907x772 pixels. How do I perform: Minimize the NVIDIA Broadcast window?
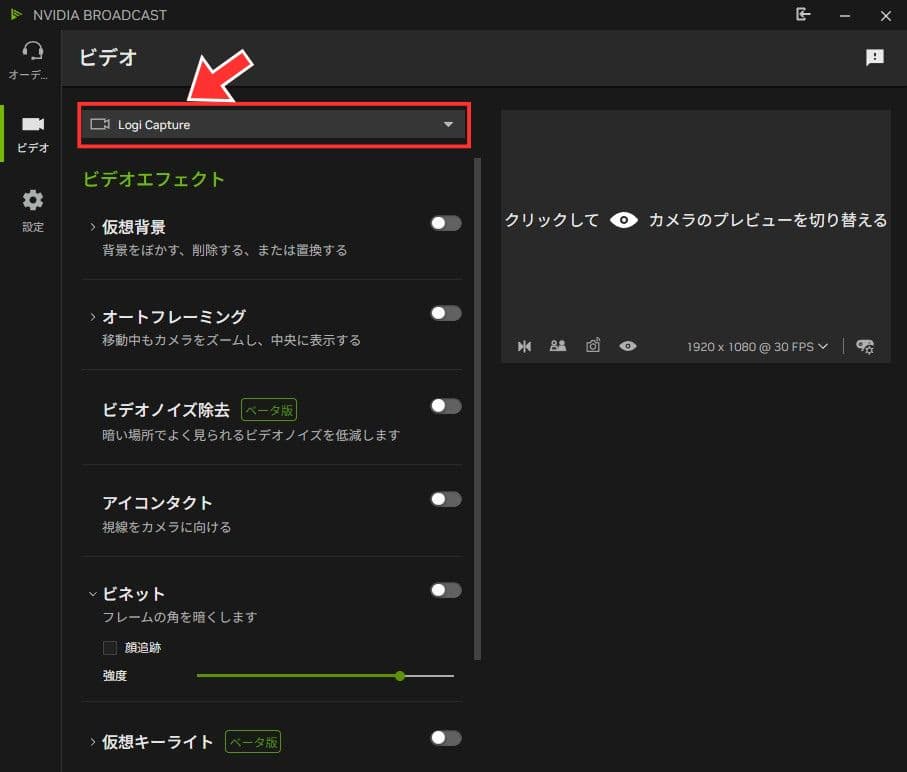tap(845, 16)
